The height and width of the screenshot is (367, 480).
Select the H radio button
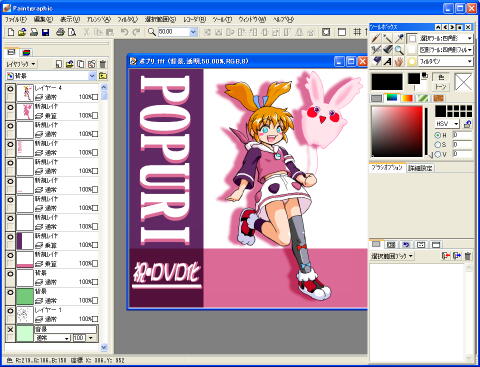[438, 135]
